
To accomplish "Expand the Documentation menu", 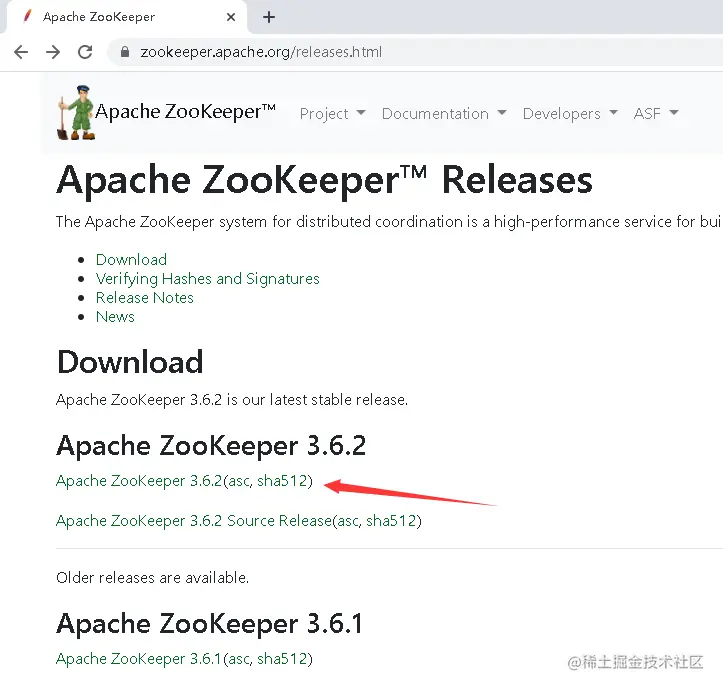I will pos(444,113).
